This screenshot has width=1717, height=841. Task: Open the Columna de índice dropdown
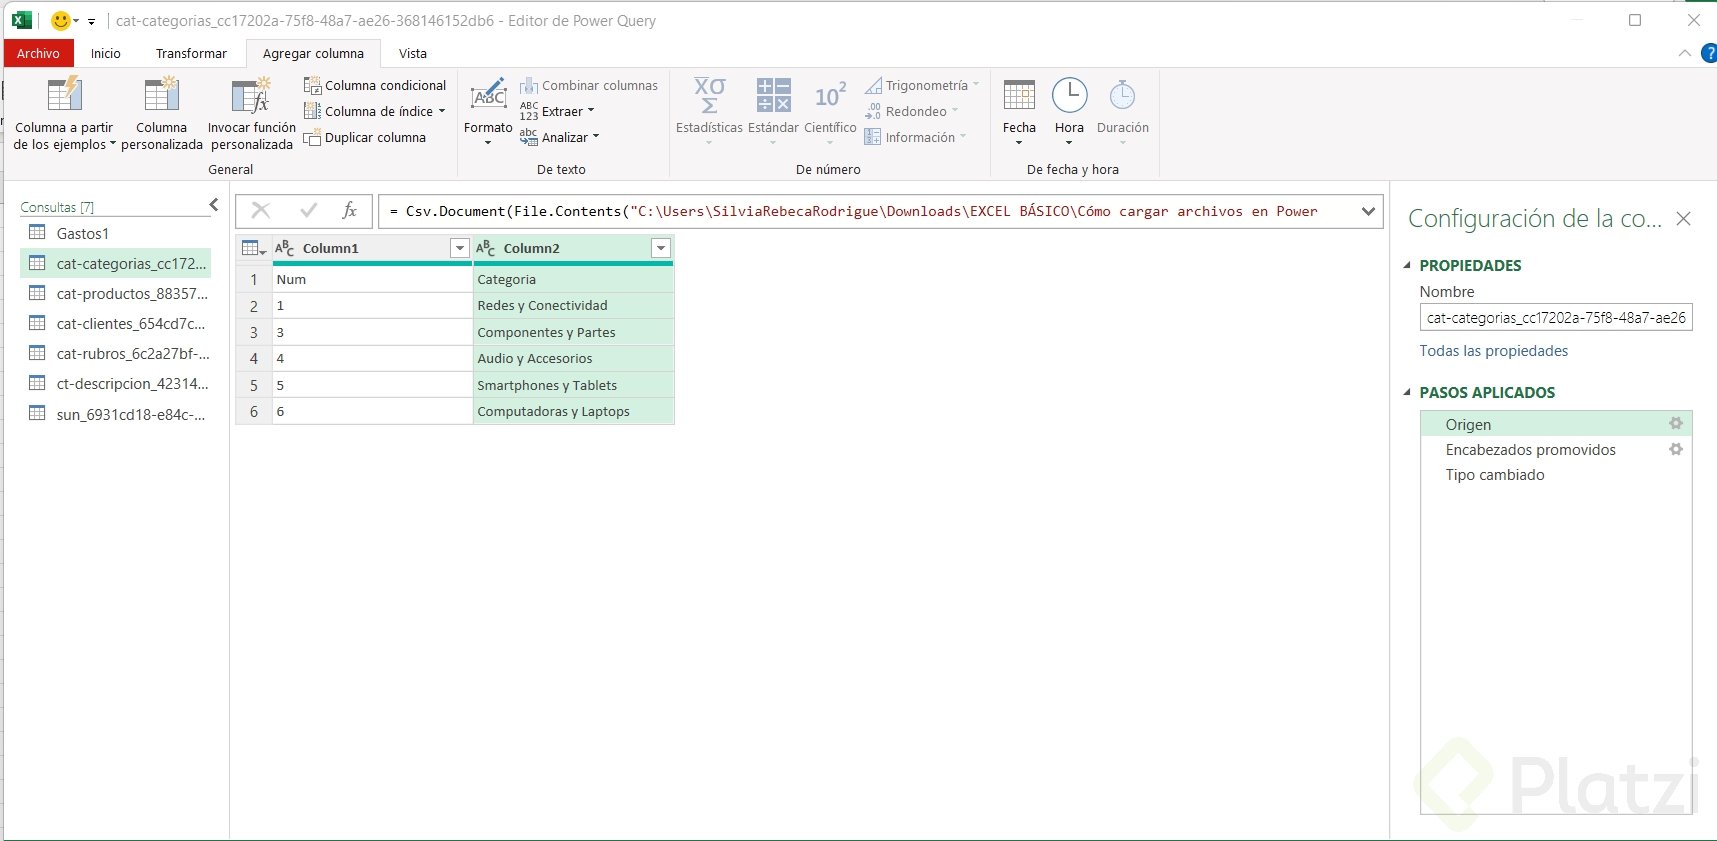[x=375, y=111]
